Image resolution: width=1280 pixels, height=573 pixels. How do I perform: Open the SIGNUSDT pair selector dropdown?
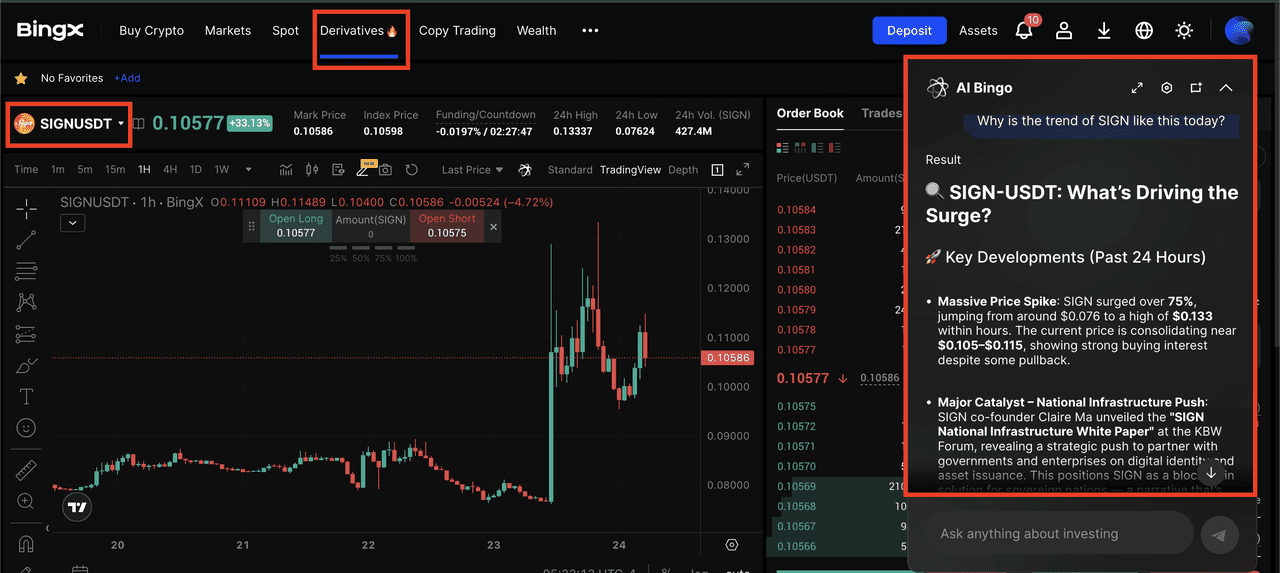click(x=68, y=124)
